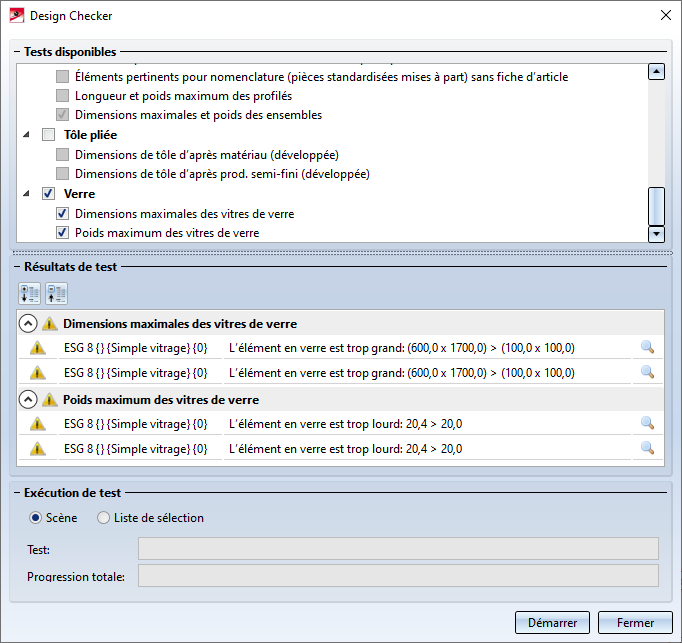This screenshot has height=643, width=682.
Task: Click the Progression totale progress bar
Action: pyautogui.click(x=398, y=576)
